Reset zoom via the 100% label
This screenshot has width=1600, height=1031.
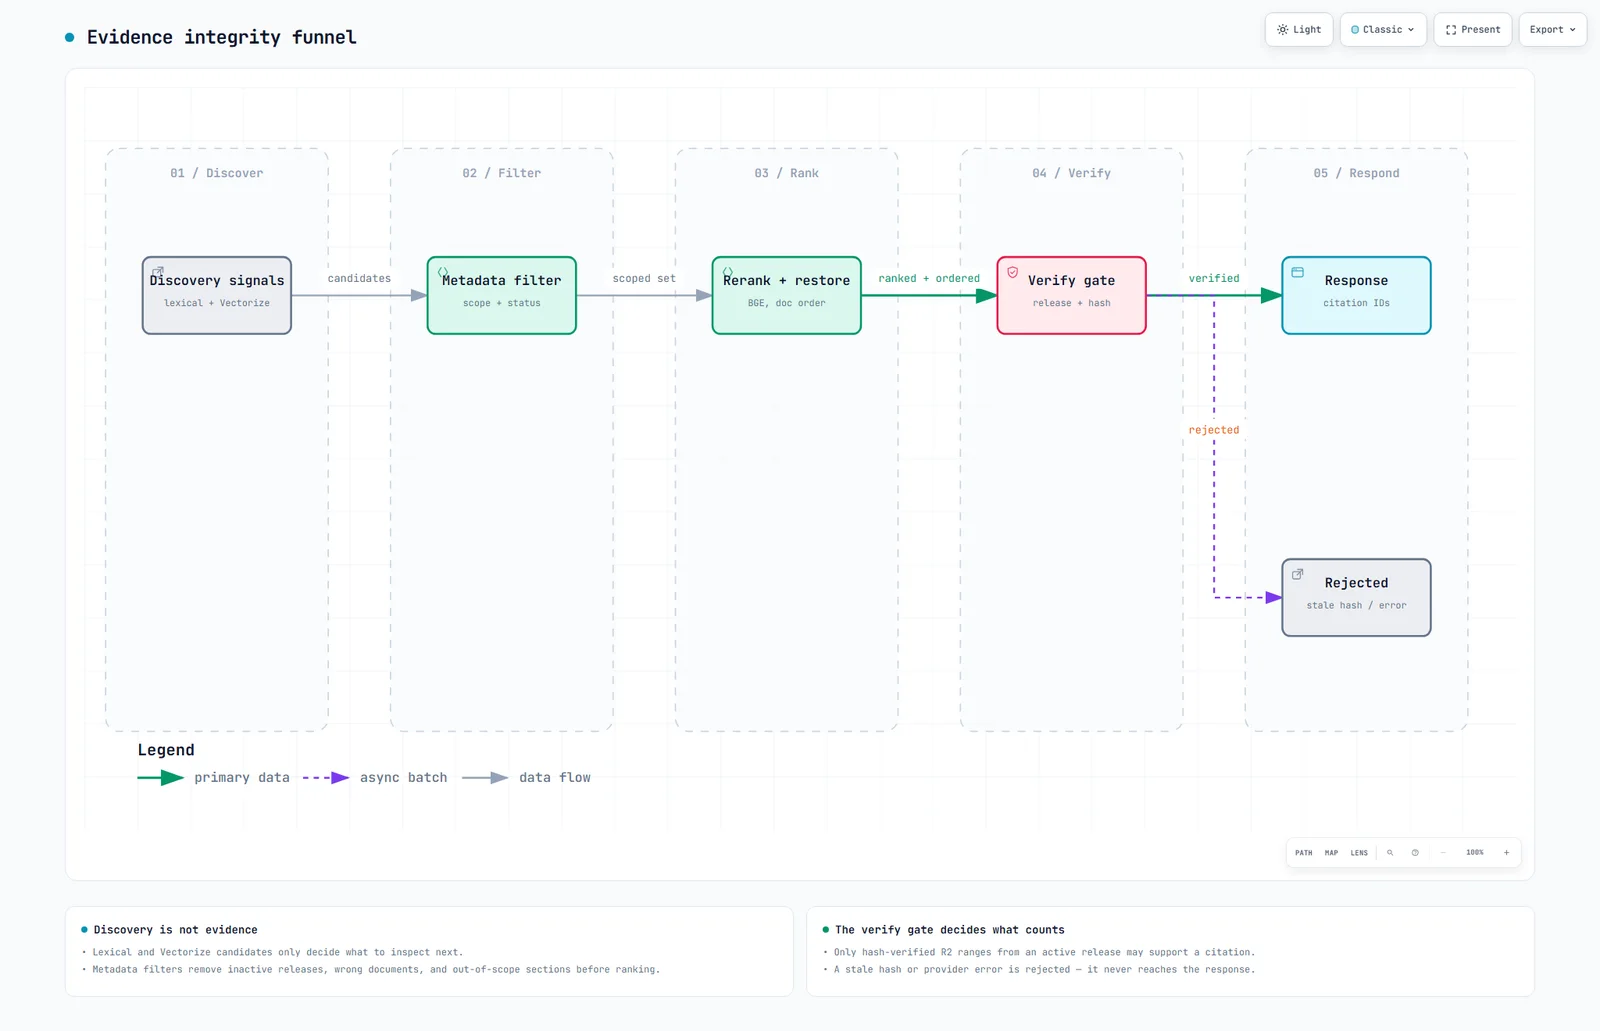1475,853
